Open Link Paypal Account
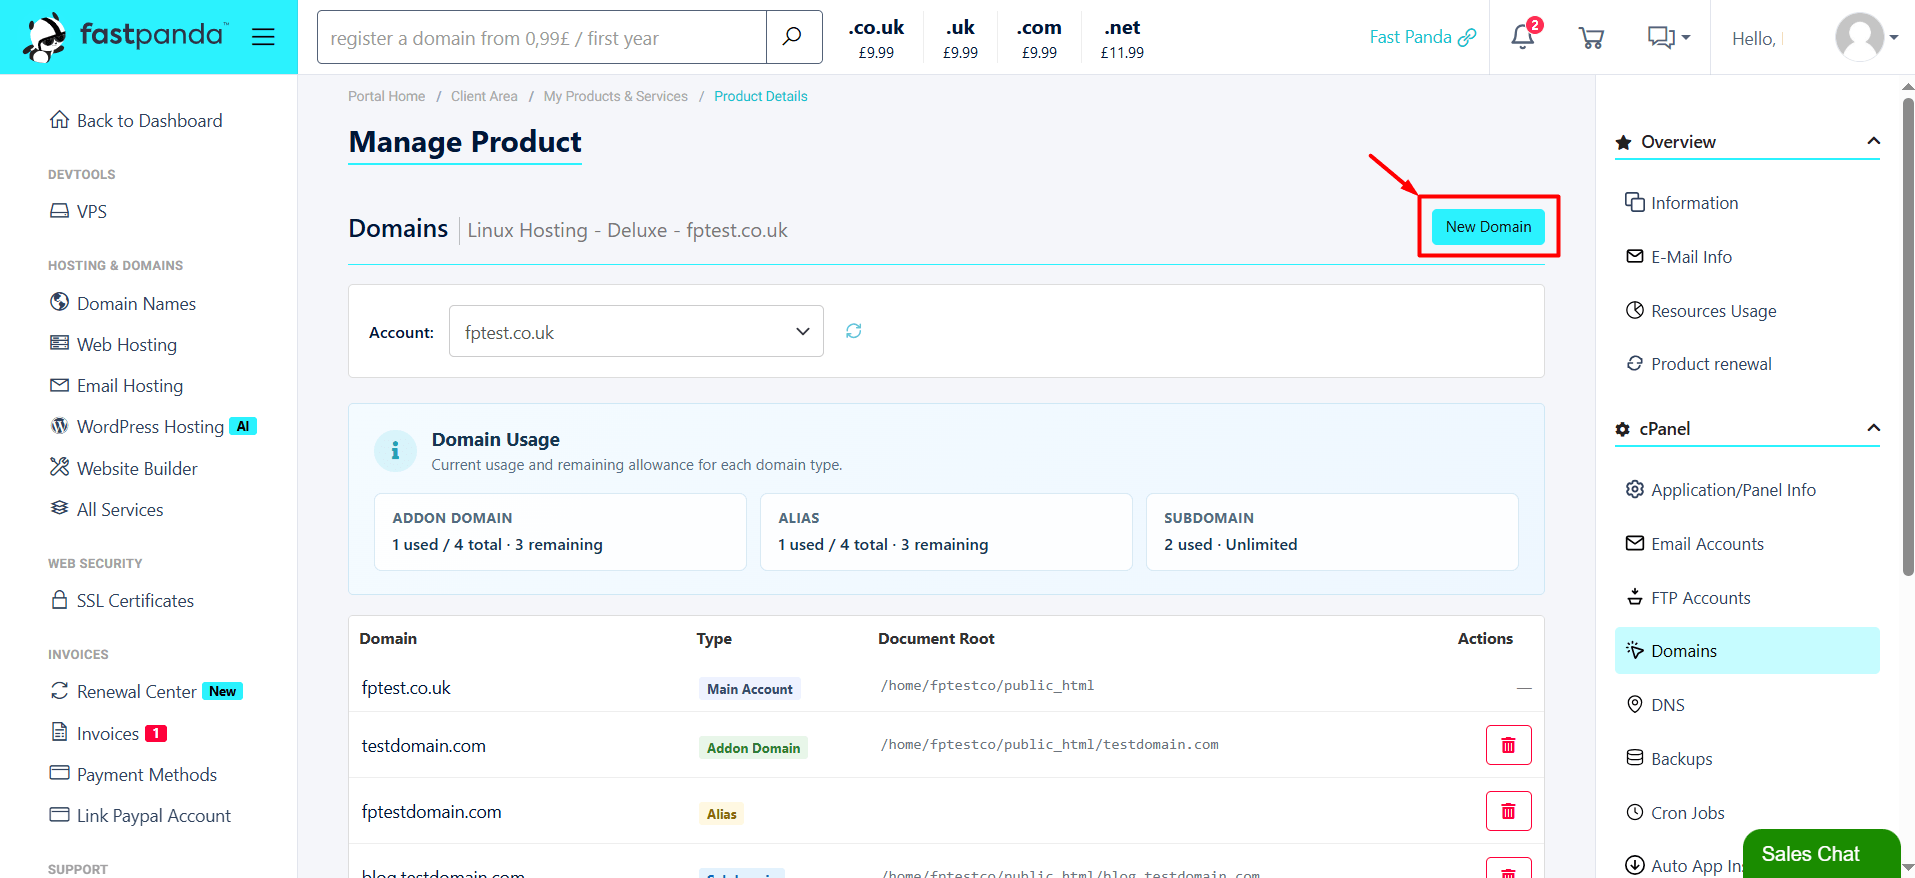Viewport: 1915px width, 878px height. [x=140, y=815]
